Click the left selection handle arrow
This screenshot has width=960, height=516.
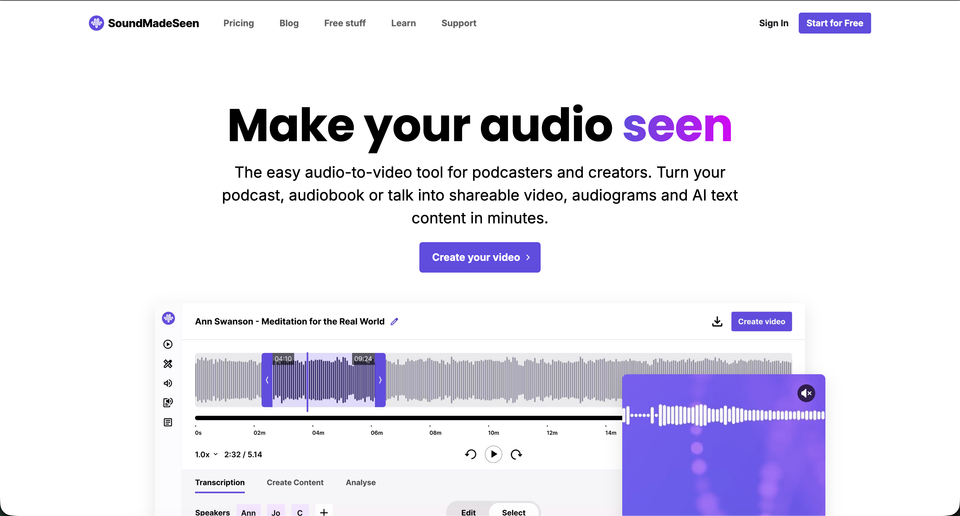point(267,380)
